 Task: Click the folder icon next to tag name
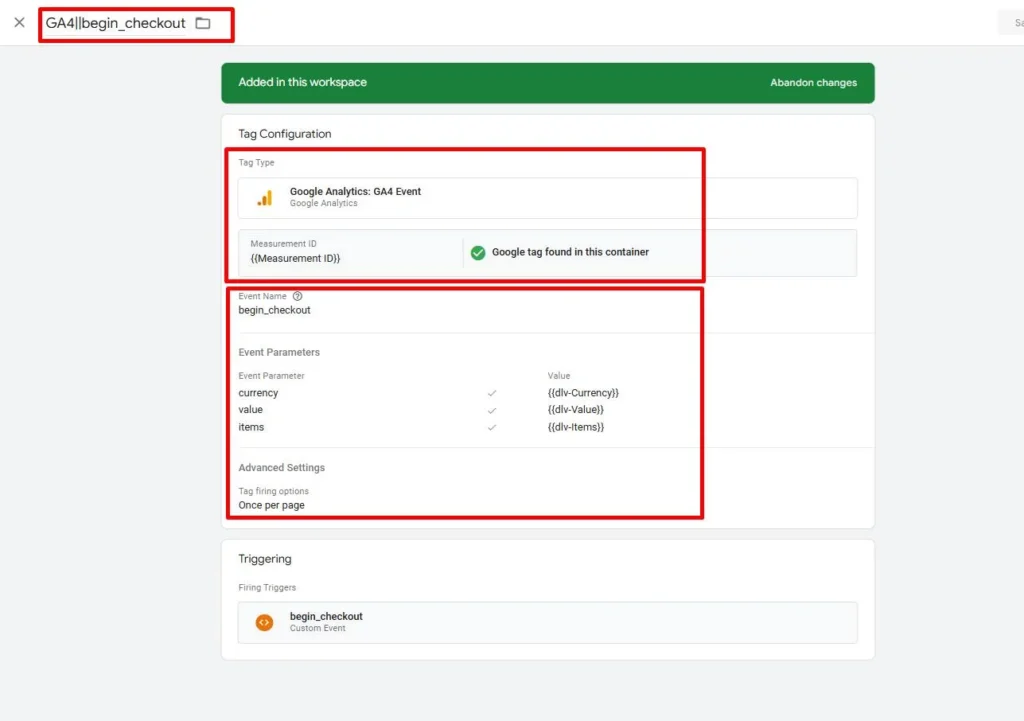point(203,24)
